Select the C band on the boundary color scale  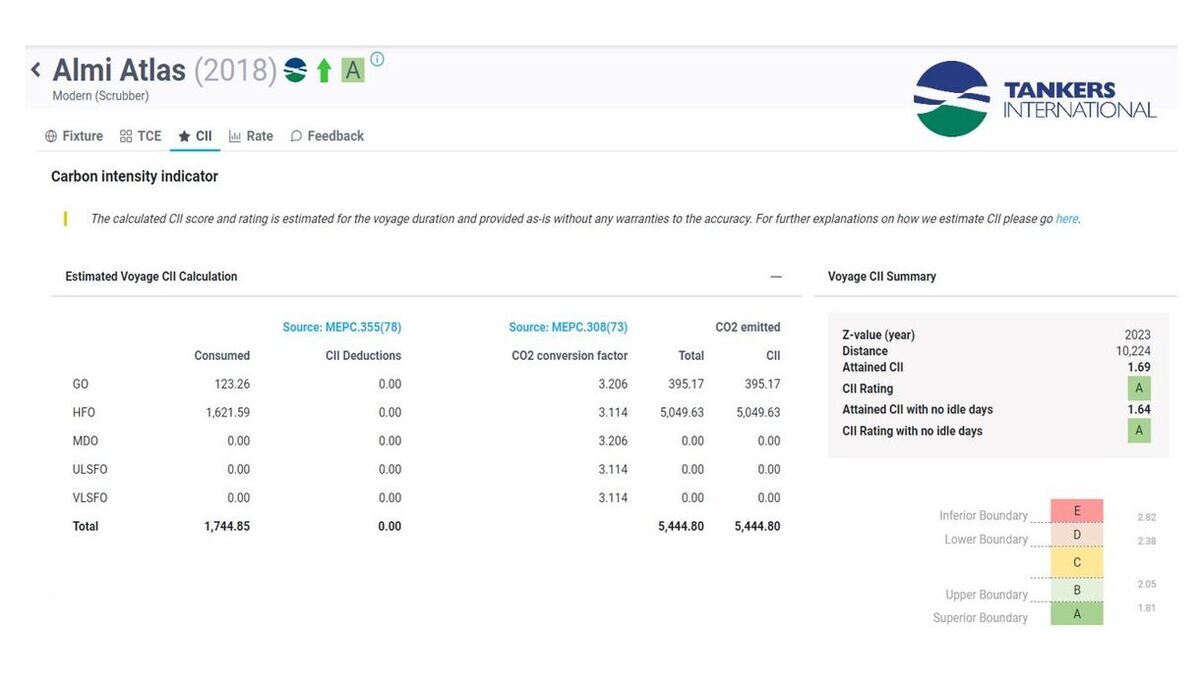point(1075,562)
